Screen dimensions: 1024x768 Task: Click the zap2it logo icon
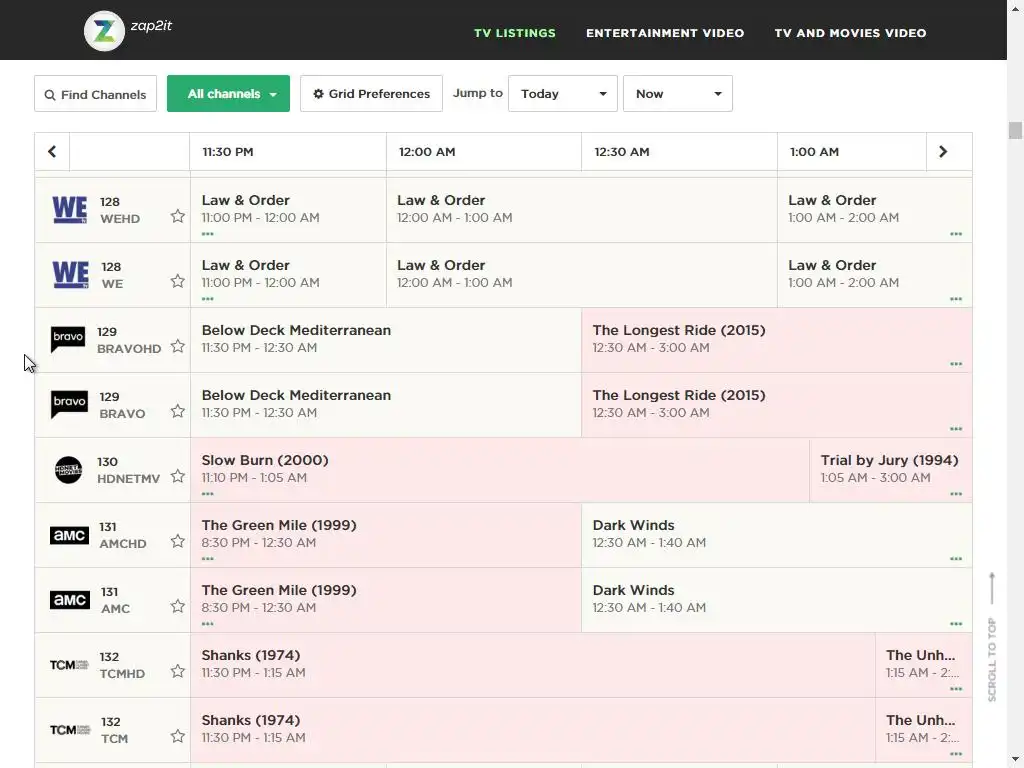click(104, 31)
